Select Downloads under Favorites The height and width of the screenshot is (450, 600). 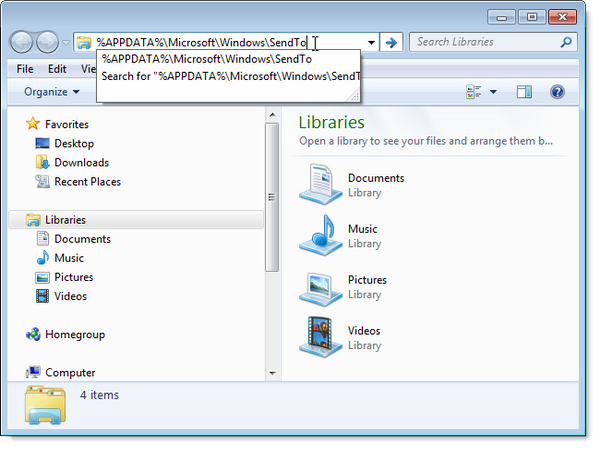point(81,163)
